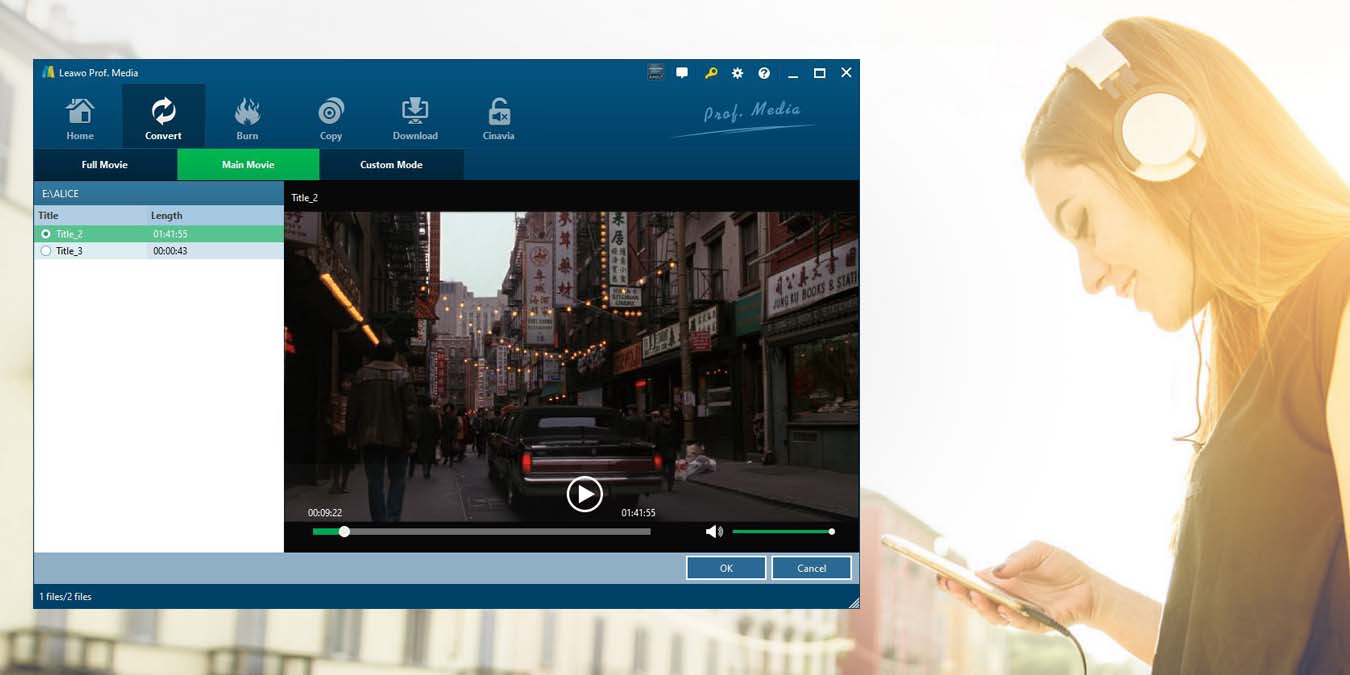Screen dimensions: 1350x675
Task: Open the Download module
Action: click(415, 118)
